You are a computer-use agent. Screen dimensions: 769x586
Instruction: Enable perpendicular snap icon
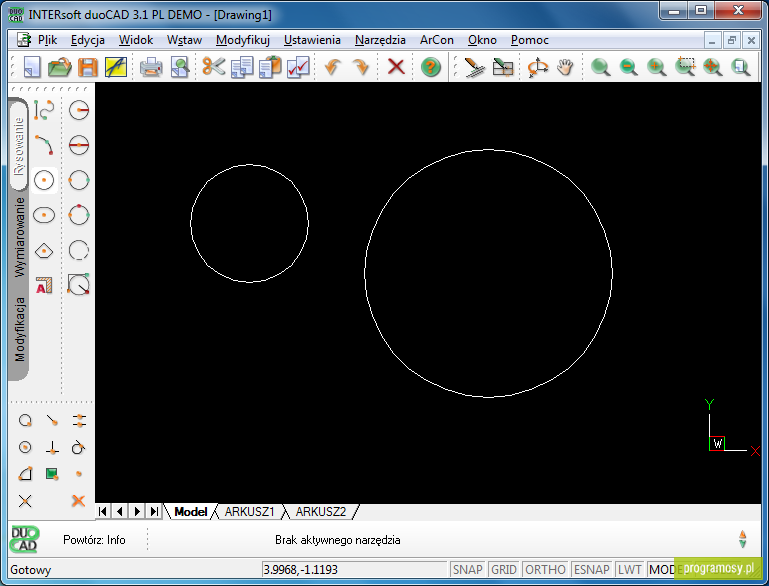[x=52, y=447]
